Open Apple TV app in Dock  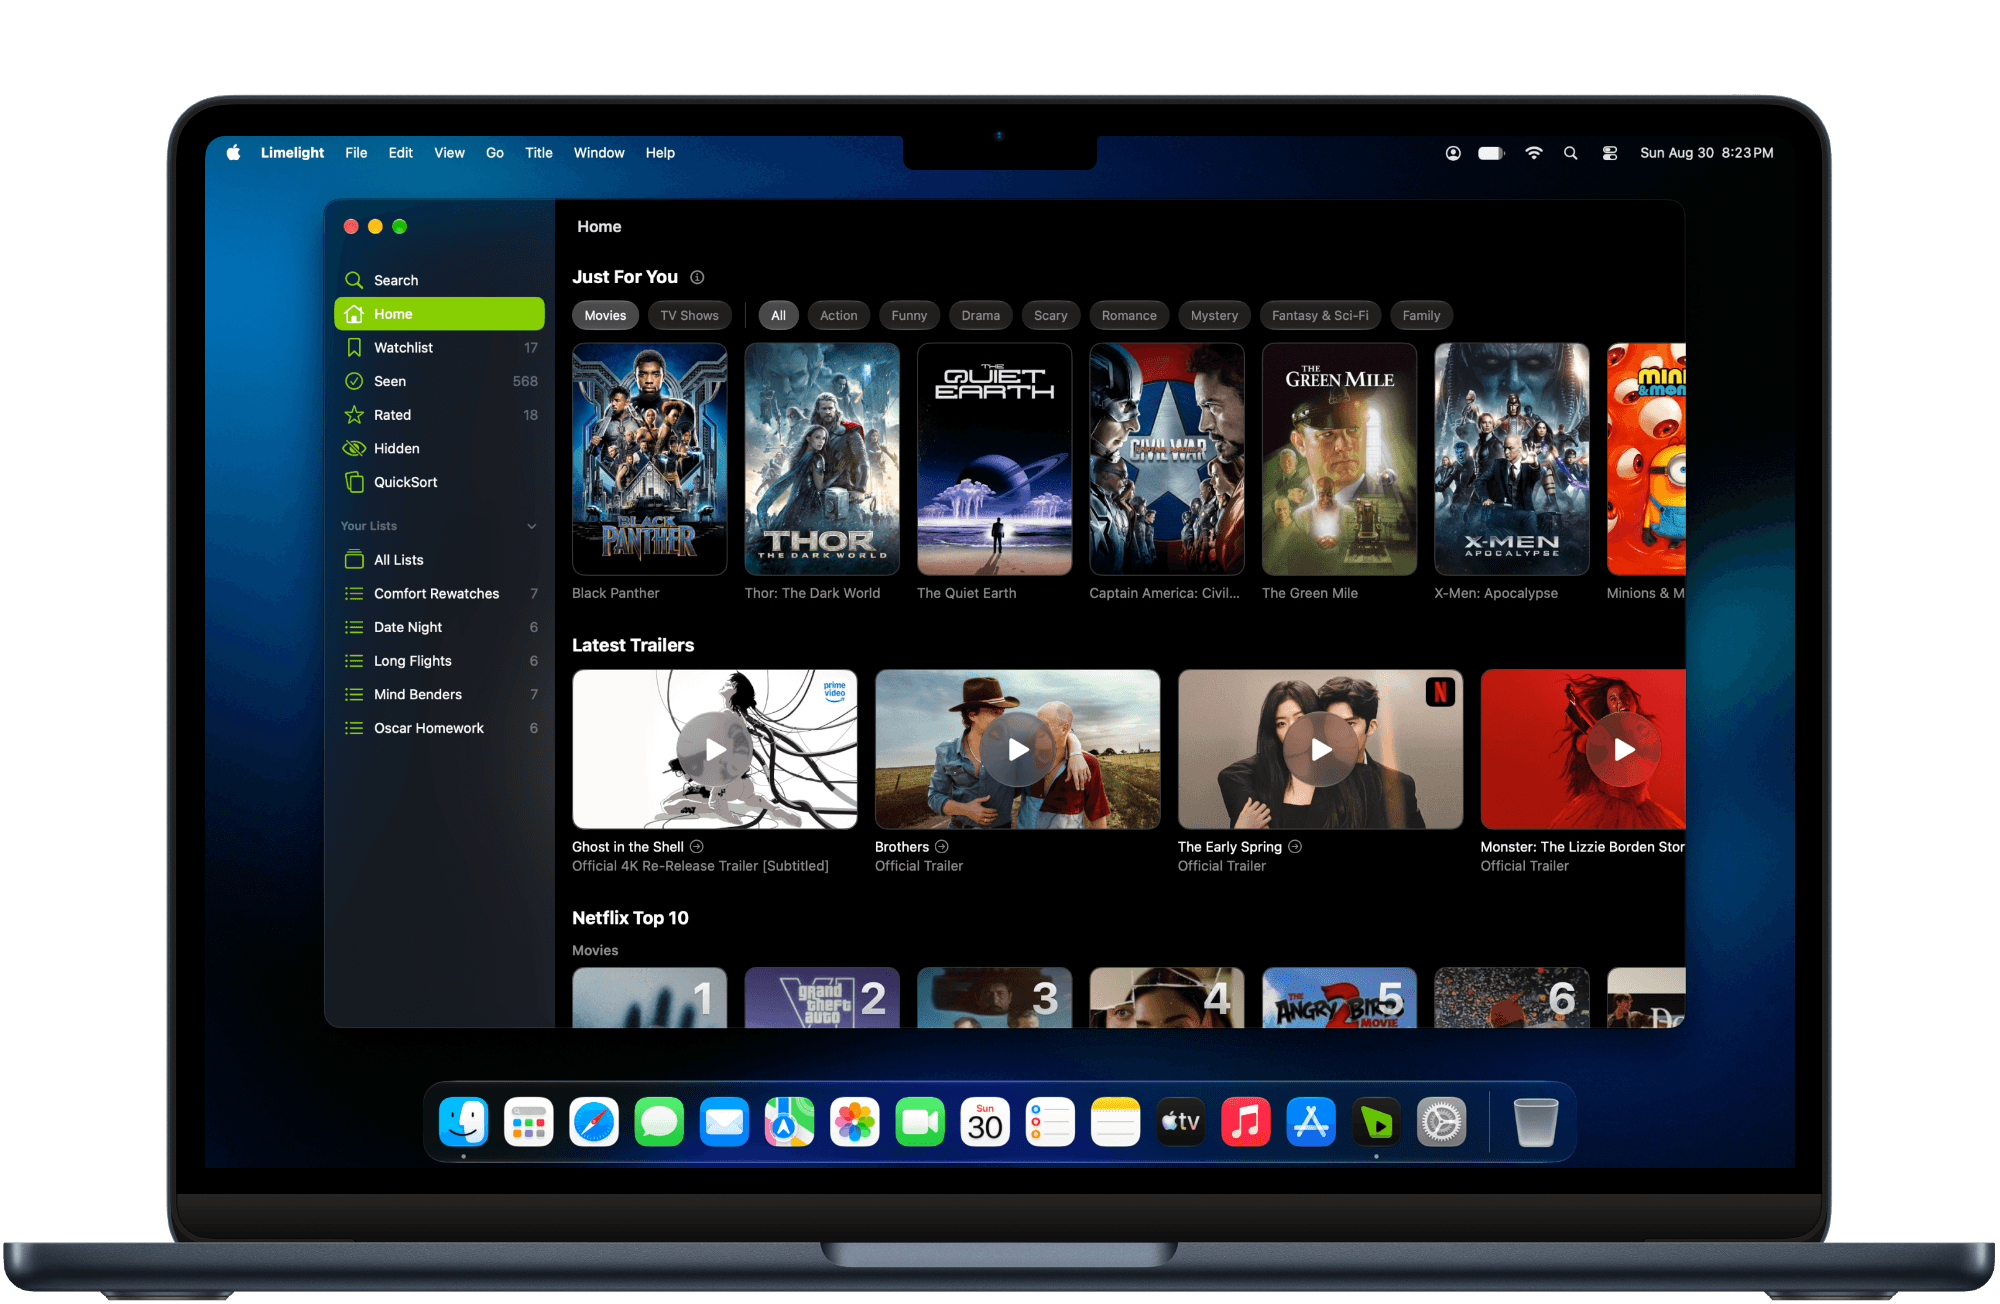[x=1181, y=1122]
